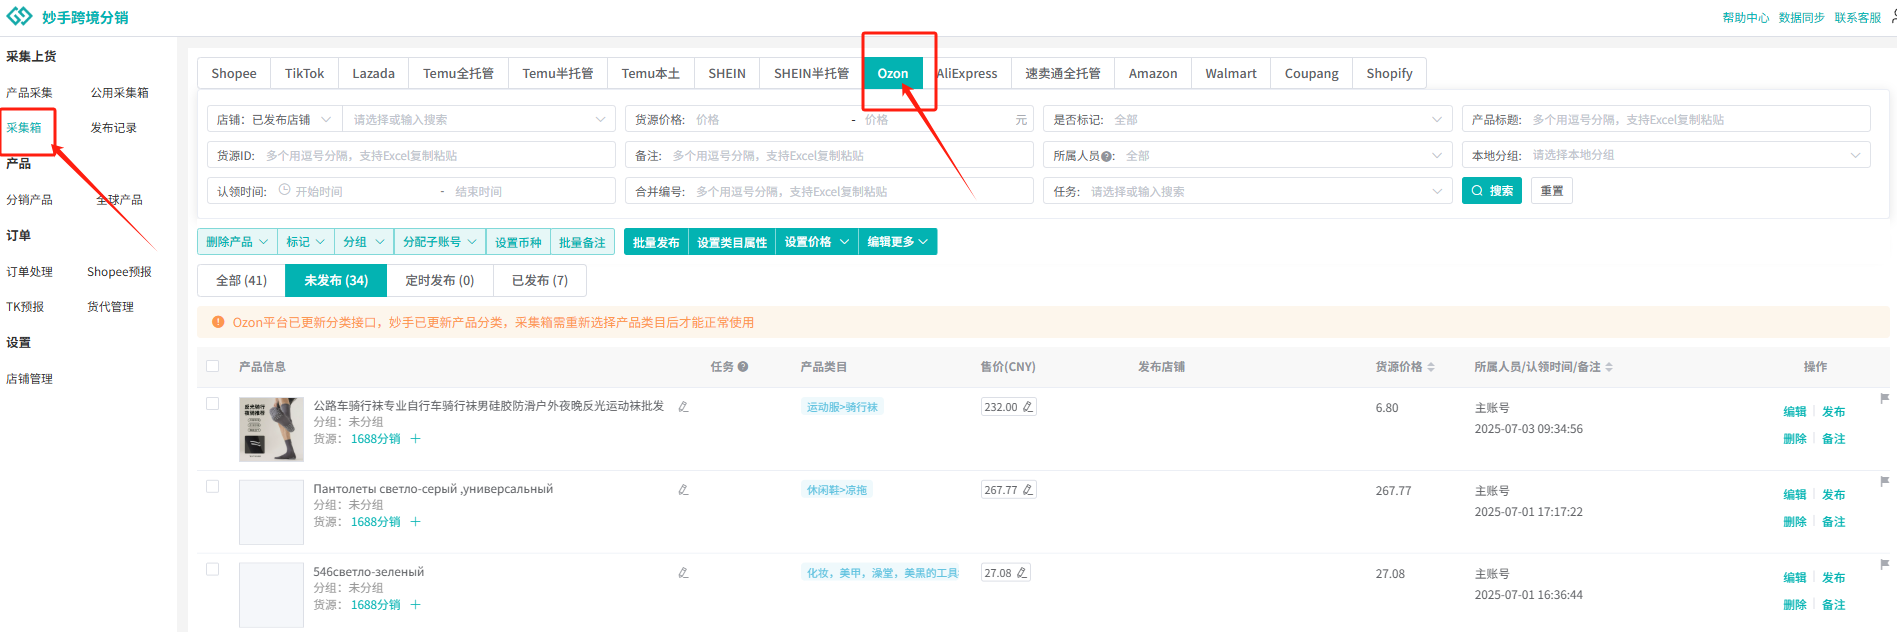Open the 定时发布 (0) tab

440,281
